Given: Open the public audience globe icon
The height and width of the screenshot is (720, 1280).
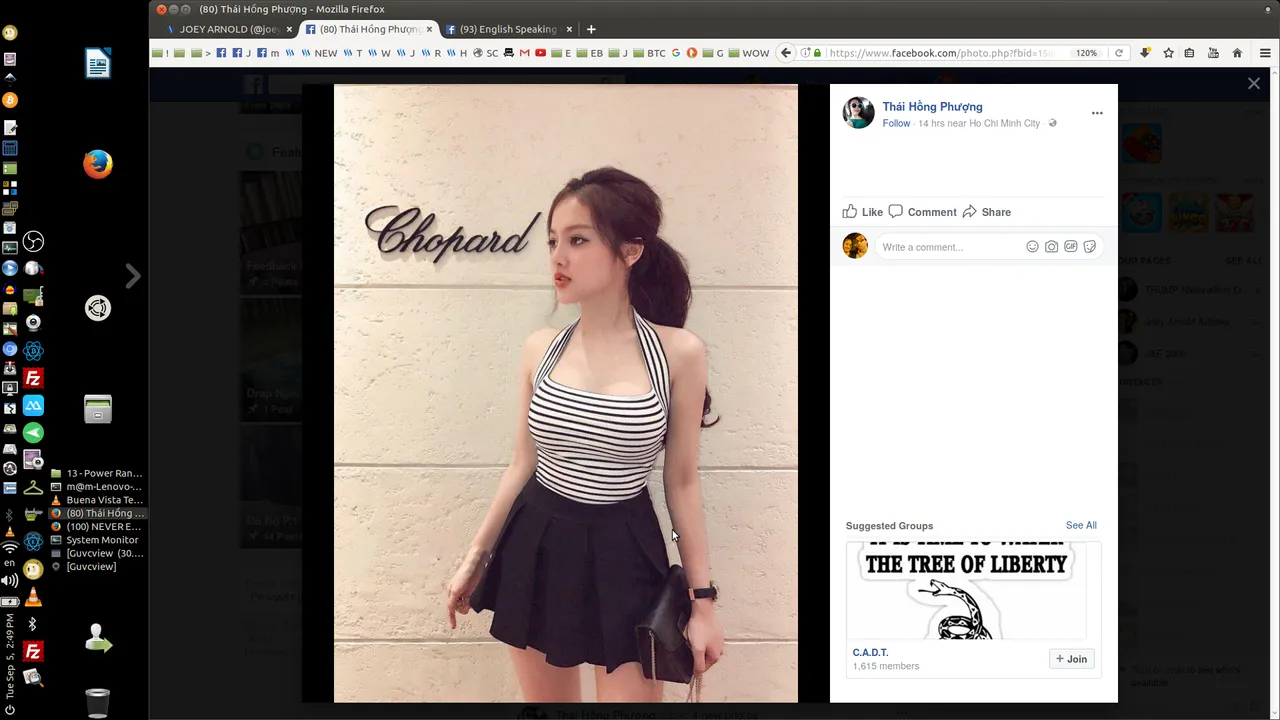Looking at the screenshot, I should [1052, 123].
